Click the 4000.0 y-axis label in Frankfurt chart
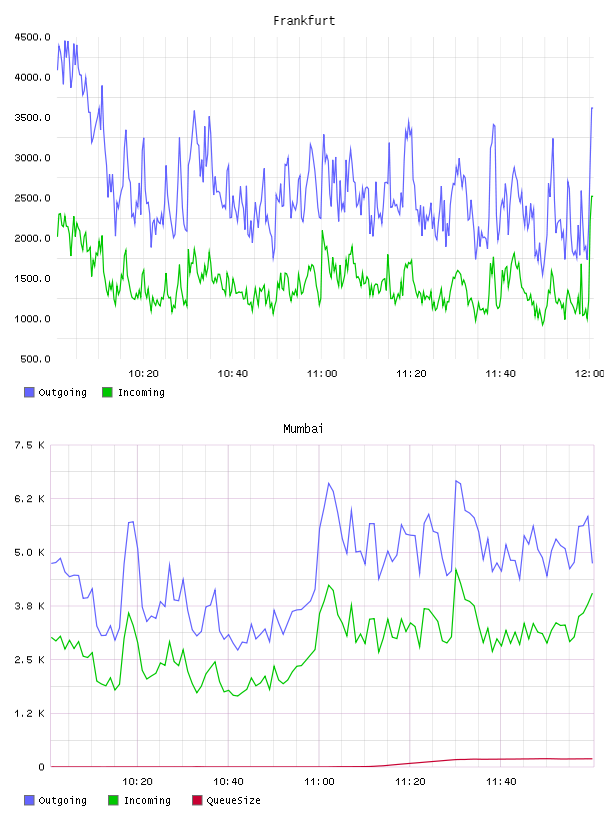Screen dimensions: 608x816 click(32, 77)
